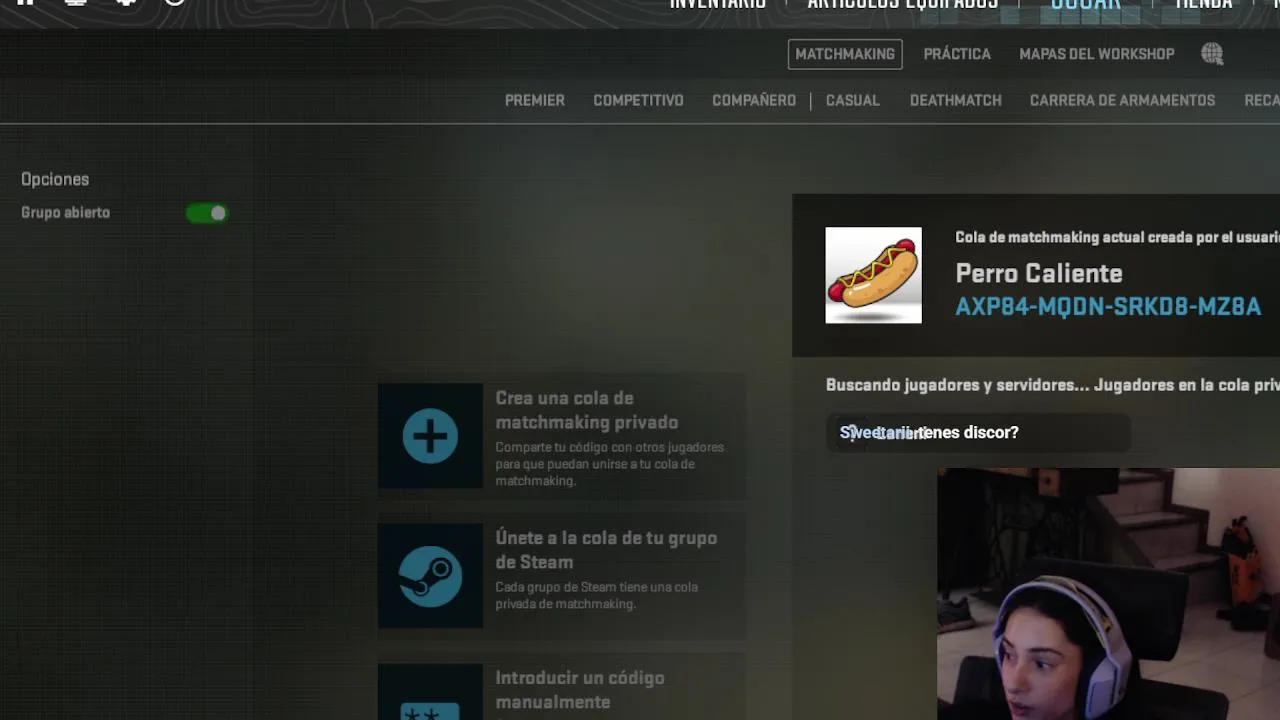Select the Casual game mode
This screenshot has height=720, width=1280.
(853, 100)
